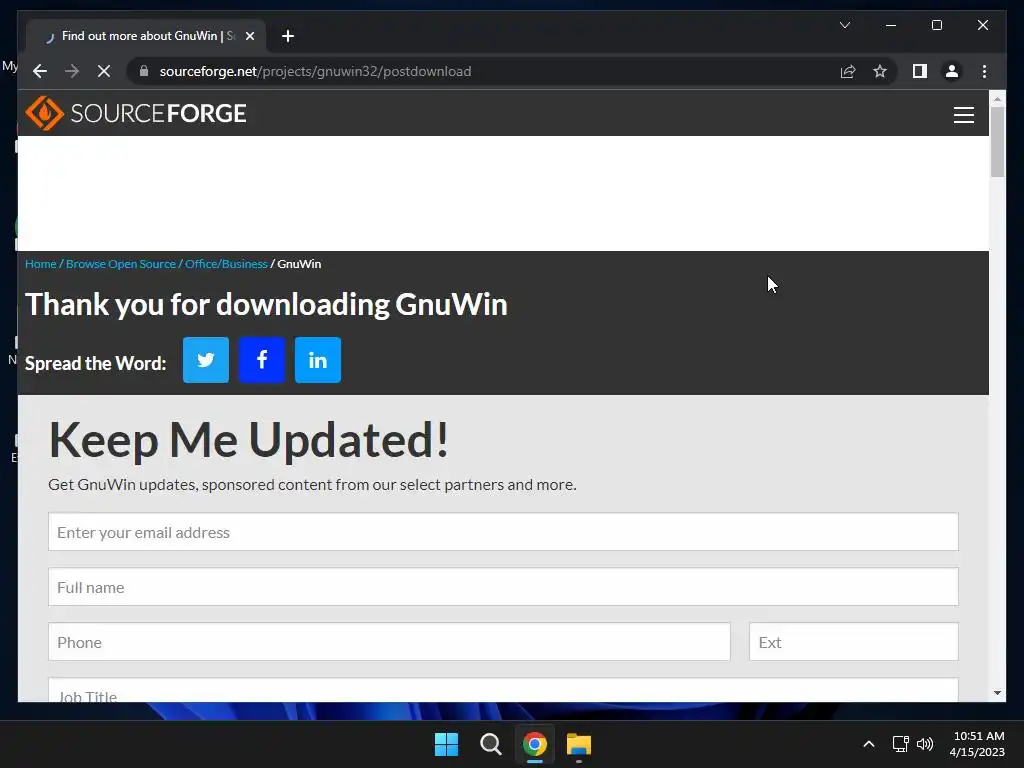Go back to the previous page
1024x768 pixels.
coord(40,71)
